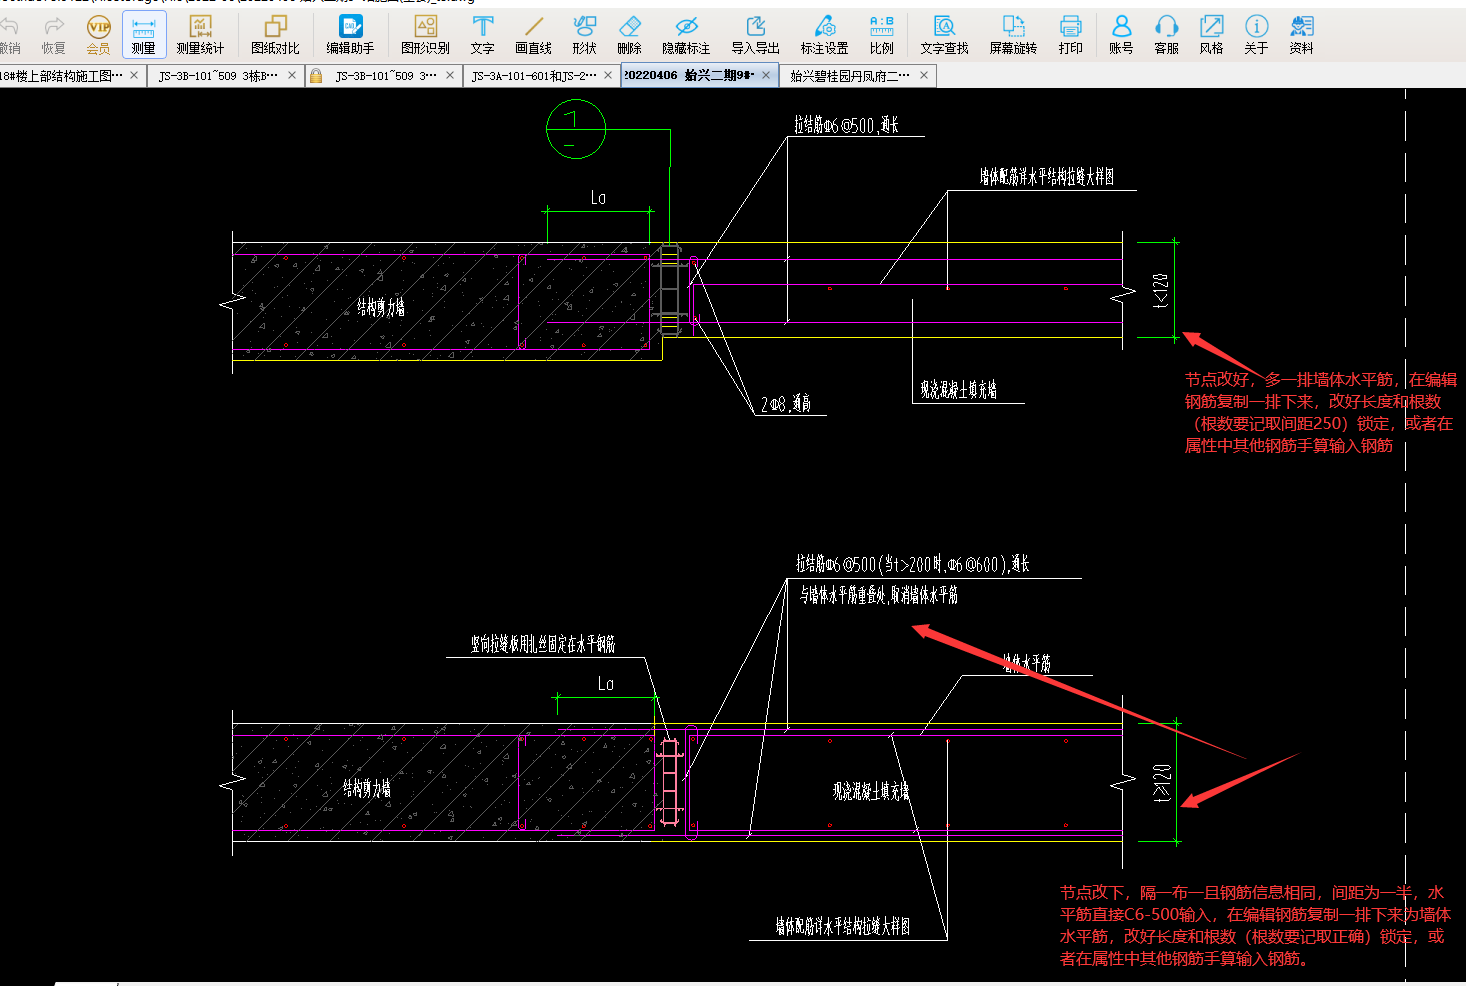The height and width of the screenshot is (986, 1466).
Task: Click the undo (撤销) icon
Action: coord(9,35)
